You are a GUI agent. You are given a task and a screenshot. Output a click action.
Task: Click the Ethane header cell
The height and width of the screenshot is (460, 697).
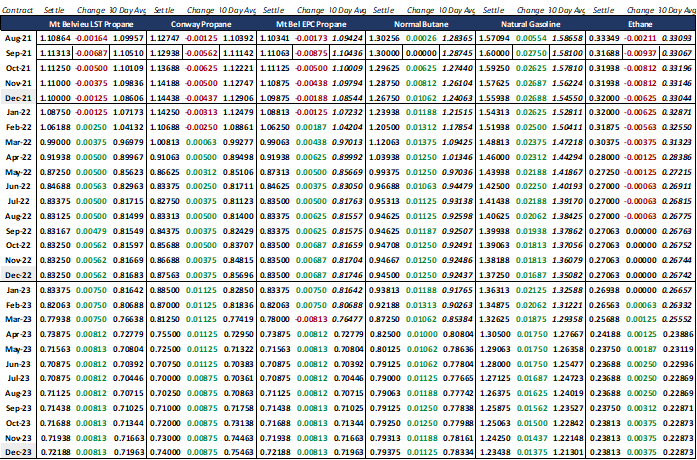[x=641, y=24]
